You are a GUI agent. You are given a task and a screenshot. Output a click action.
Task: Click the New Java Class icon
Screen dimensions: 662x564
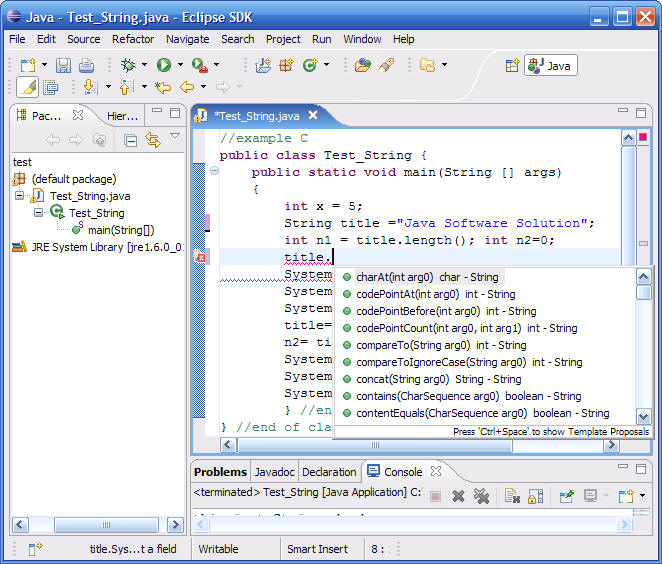(310, 65)
